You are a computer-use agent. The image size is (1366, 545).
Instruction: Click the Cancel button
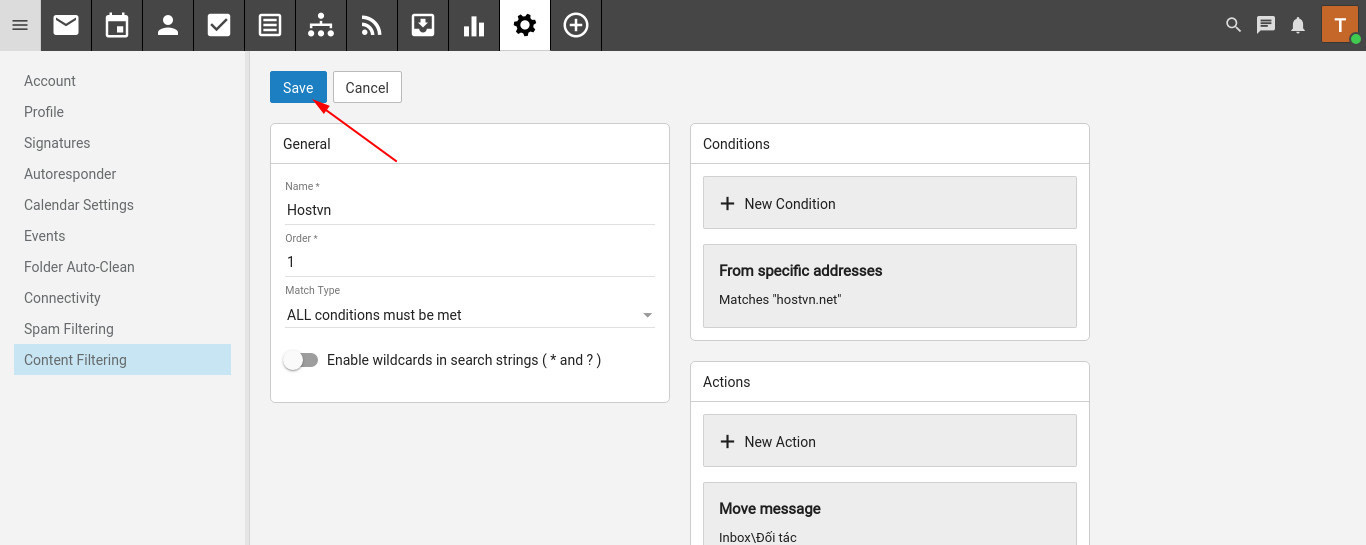tap(367, 87)
